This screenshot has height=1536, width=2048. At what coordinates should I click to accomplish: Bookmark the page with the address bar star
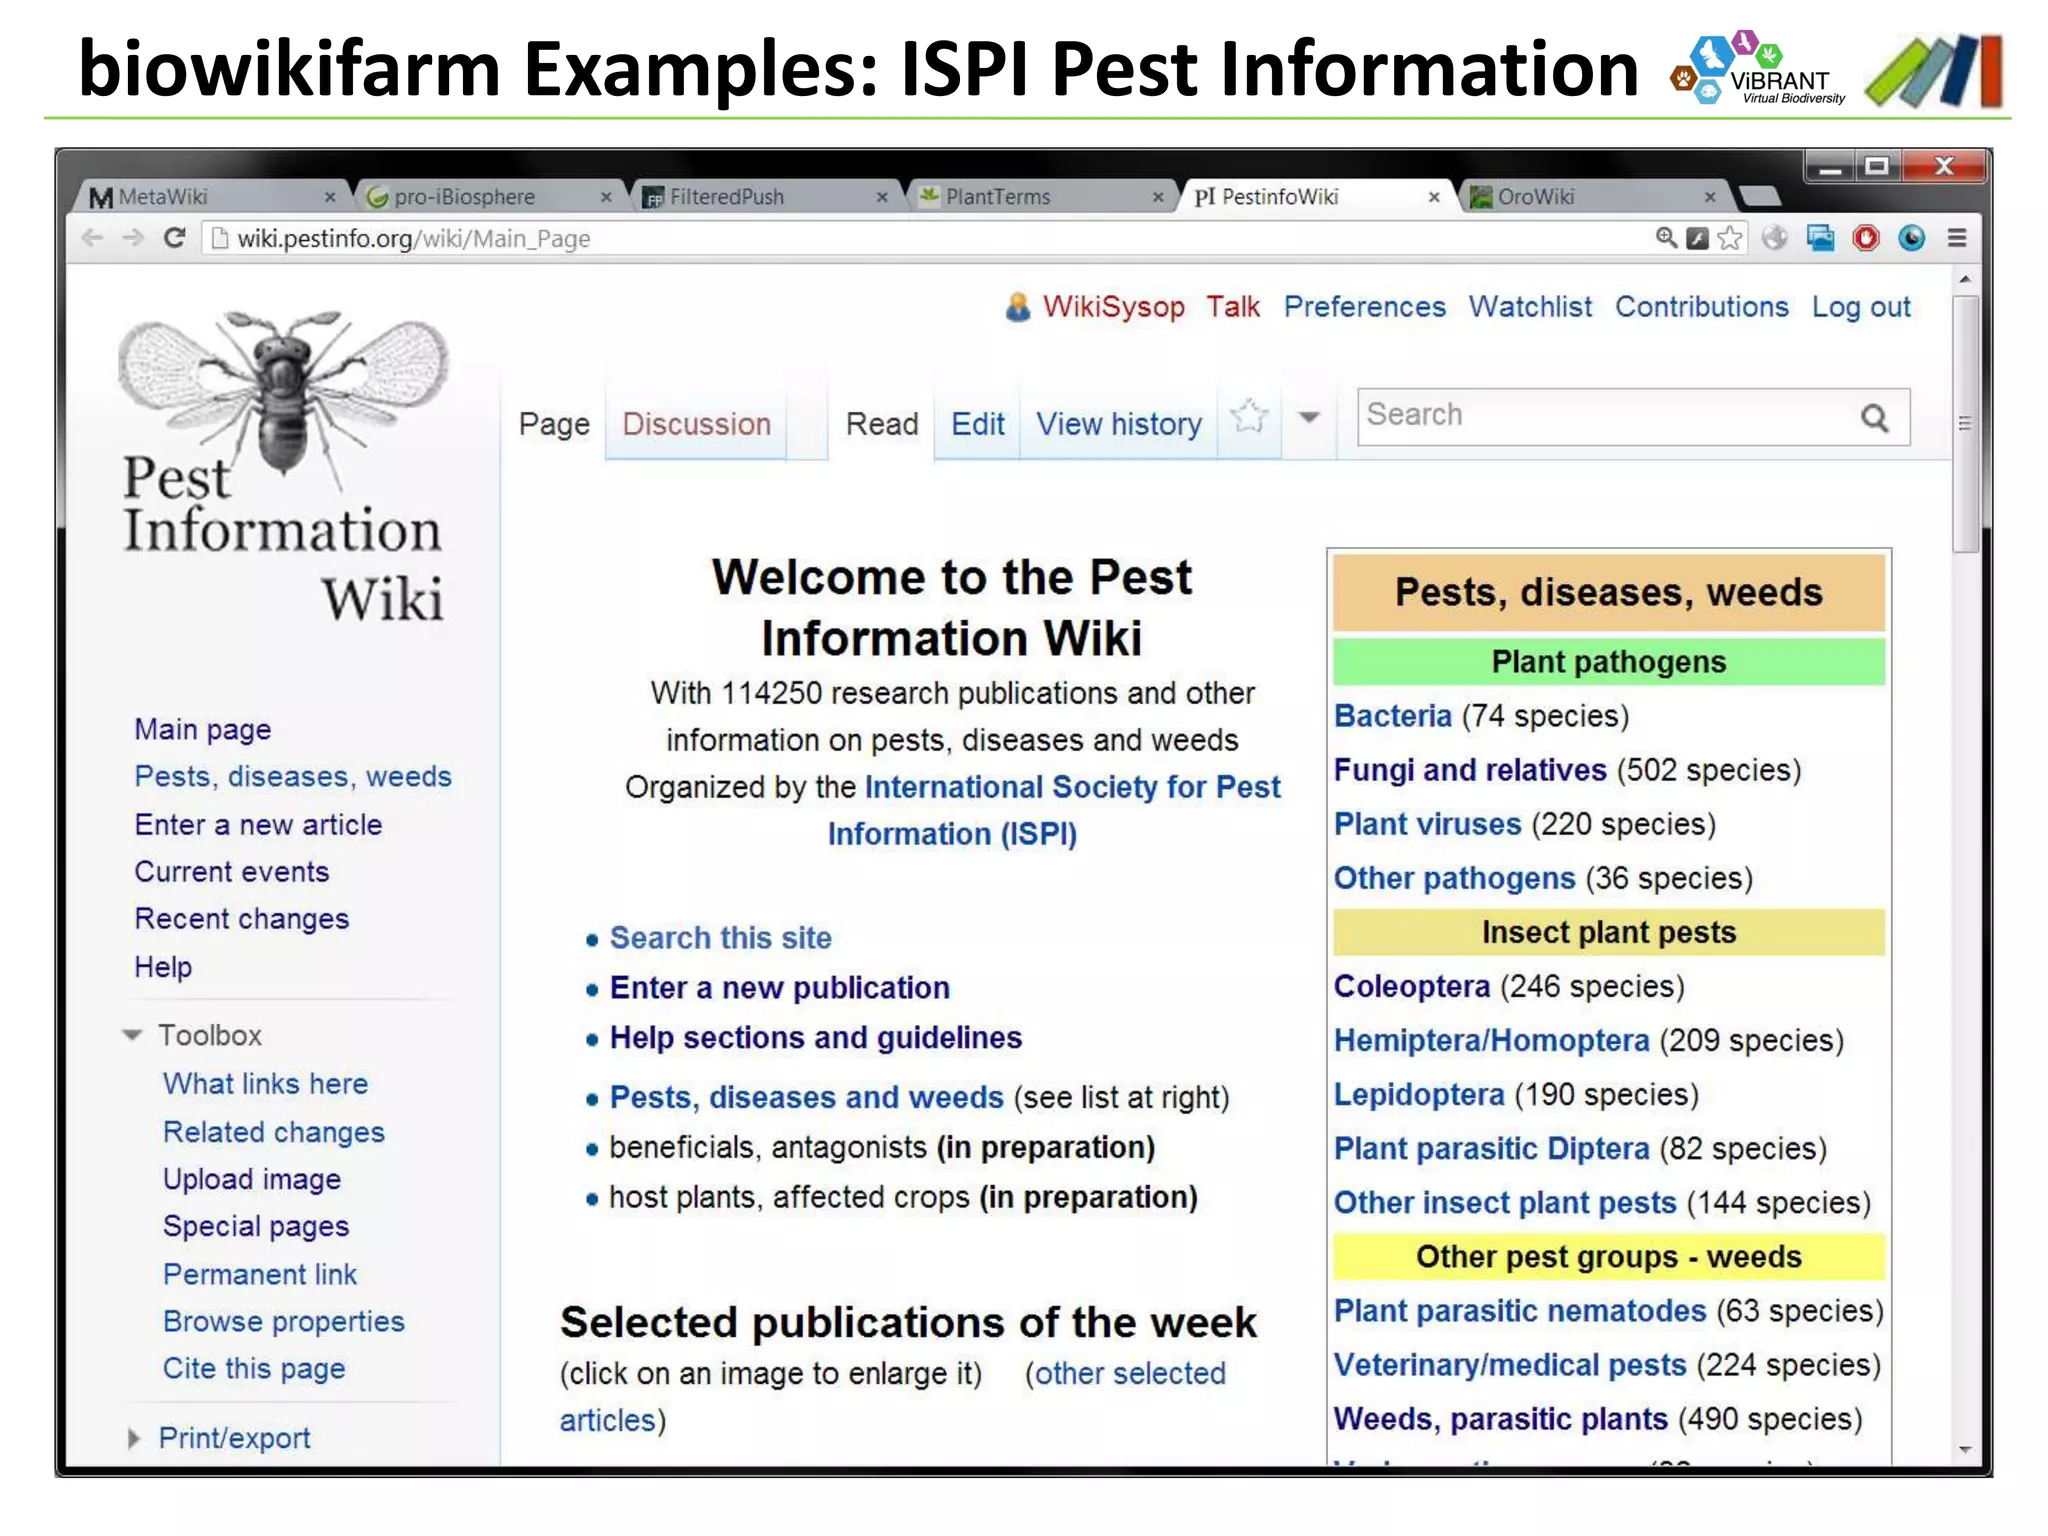click(x=1730, y=238)
